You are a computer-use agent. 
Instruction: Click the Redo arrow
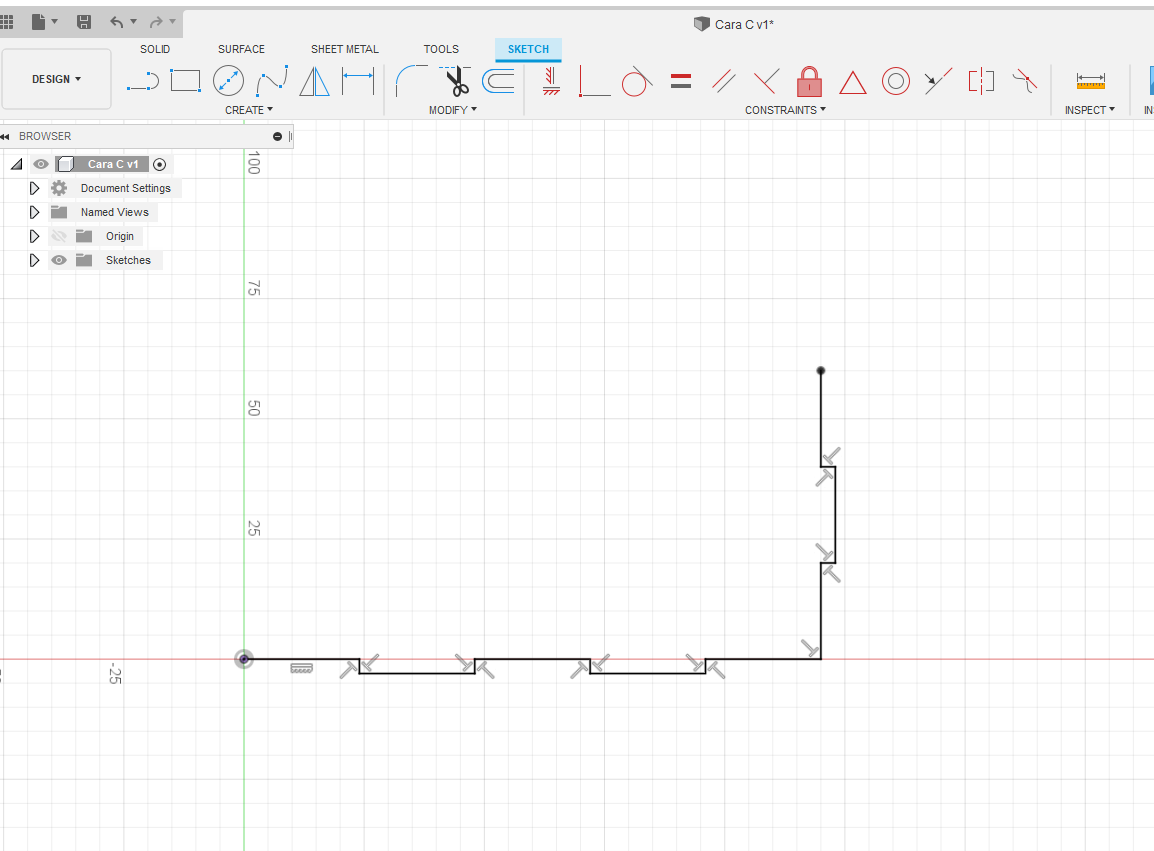pos(156,22)
